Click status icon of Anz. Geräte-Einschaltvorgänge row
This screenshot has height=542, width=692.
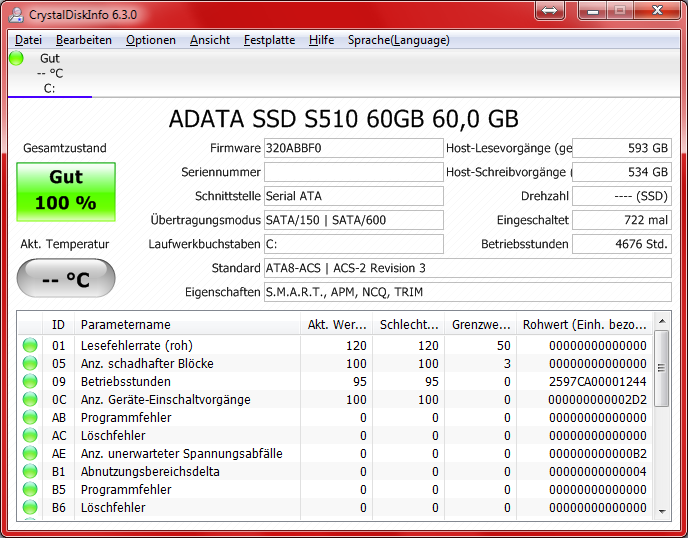click(x=30, y=399)
